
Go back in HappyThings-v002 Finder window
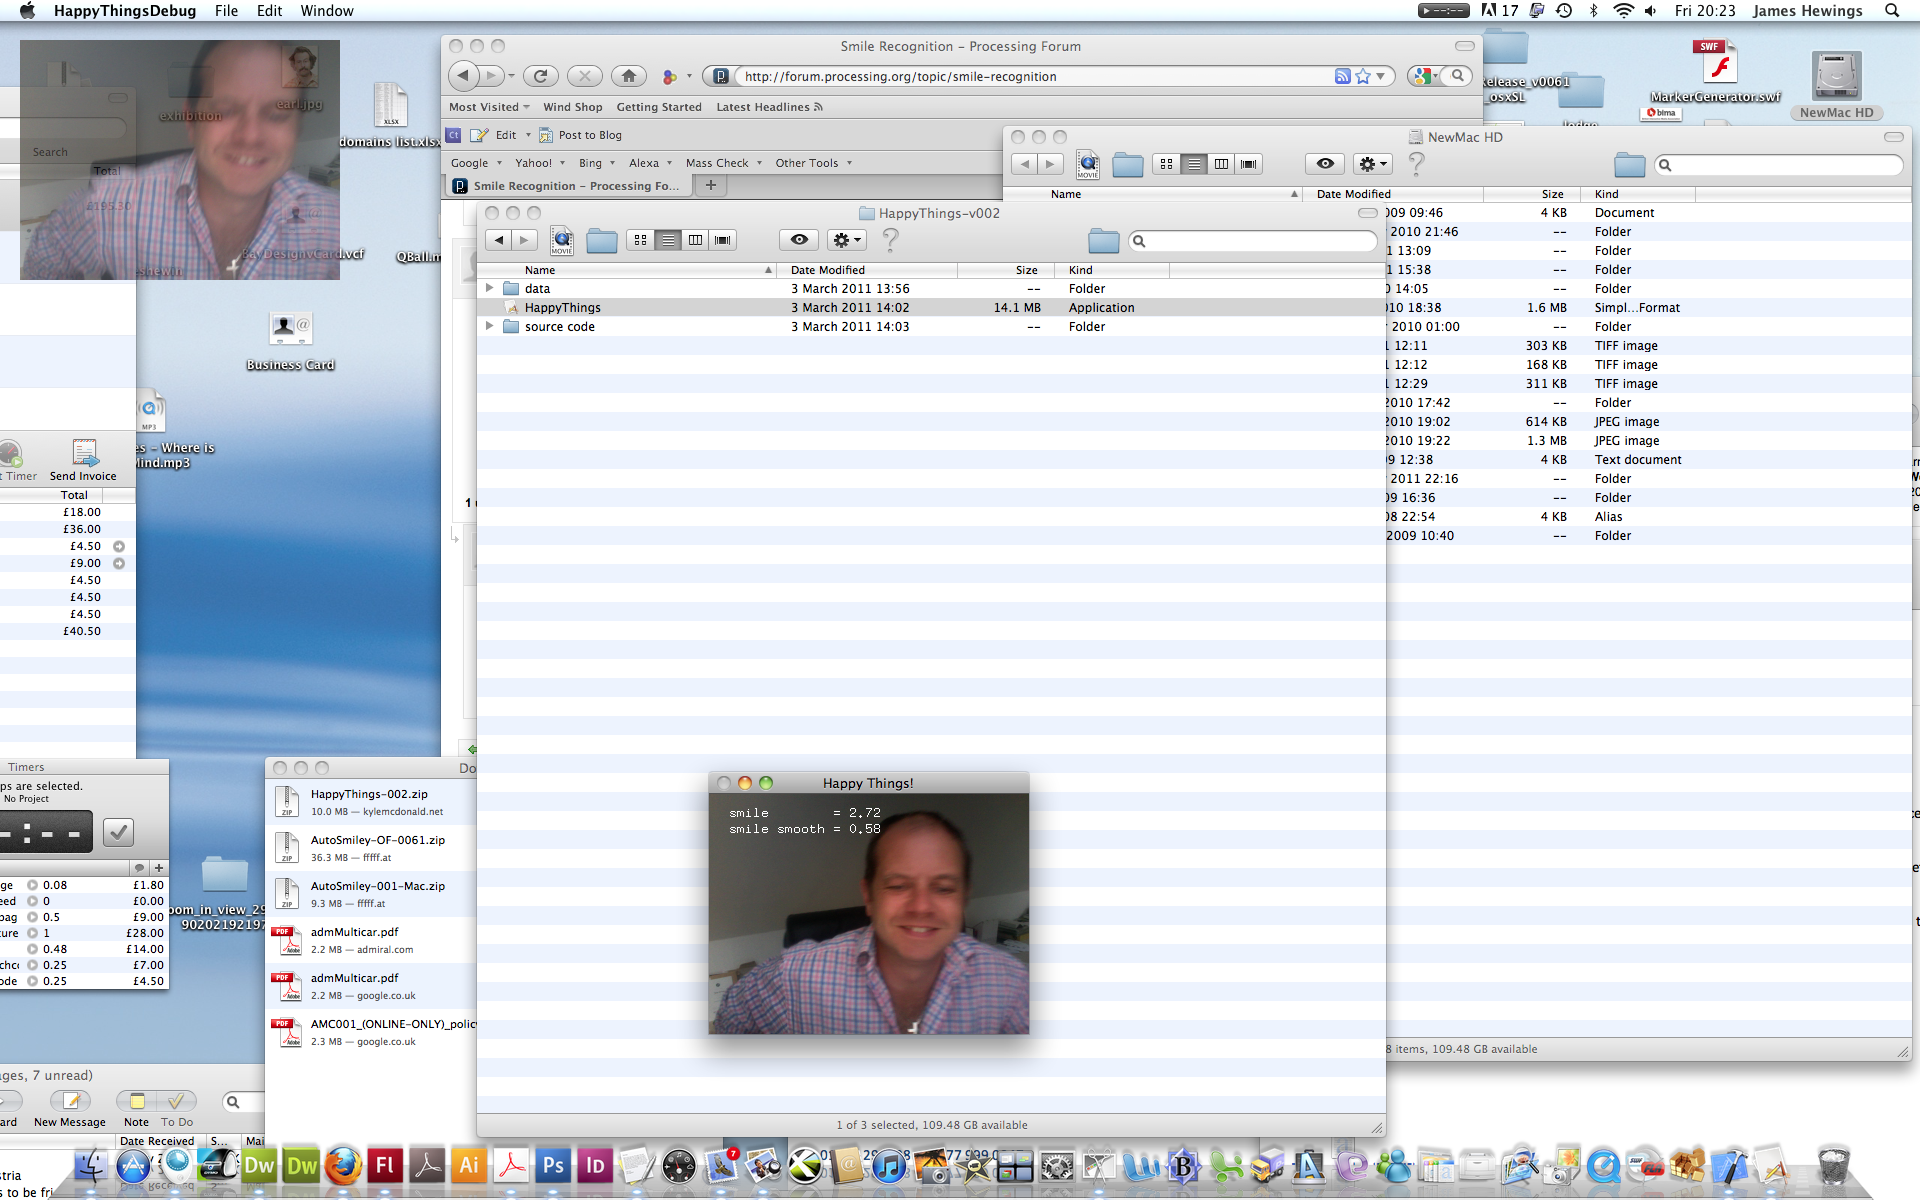click(499, 240)
